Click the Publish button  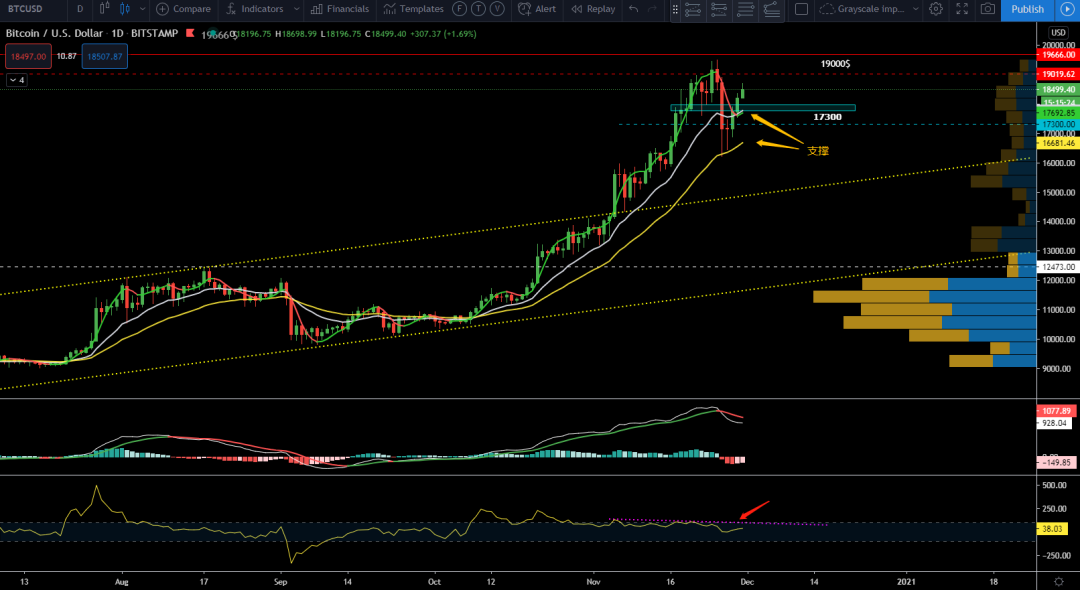point(1027,9)
